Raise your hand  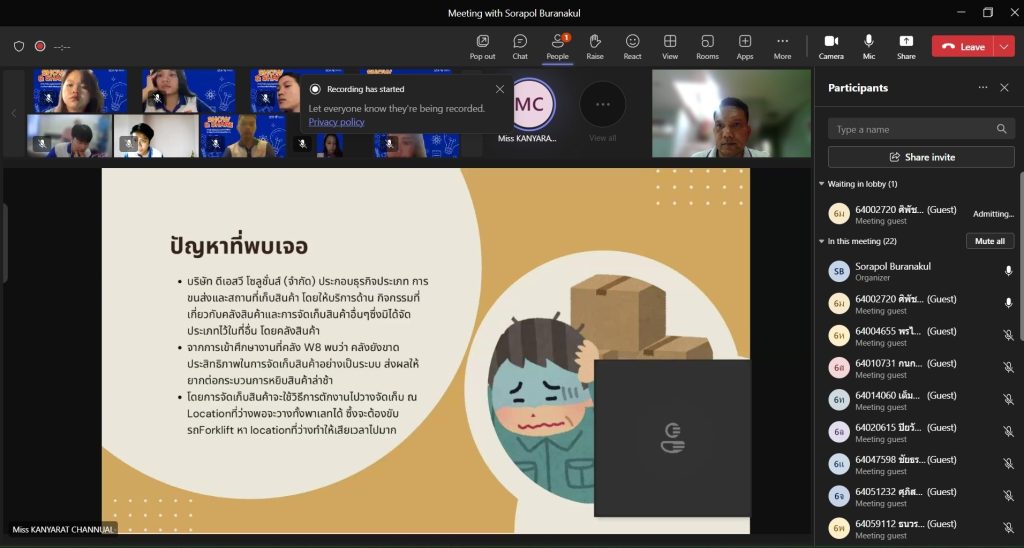595,47
